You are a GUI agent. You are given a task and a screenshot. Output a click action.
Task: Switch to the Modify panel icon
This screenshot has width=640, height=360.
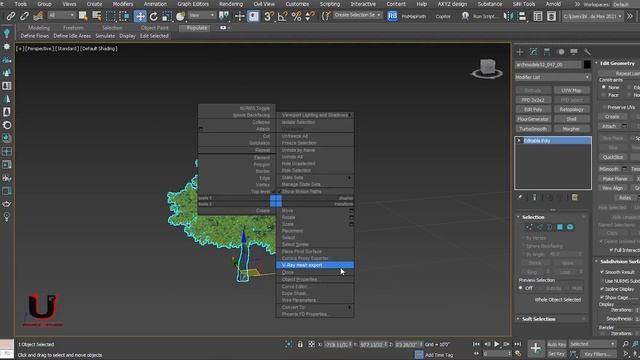coord(533,52)
